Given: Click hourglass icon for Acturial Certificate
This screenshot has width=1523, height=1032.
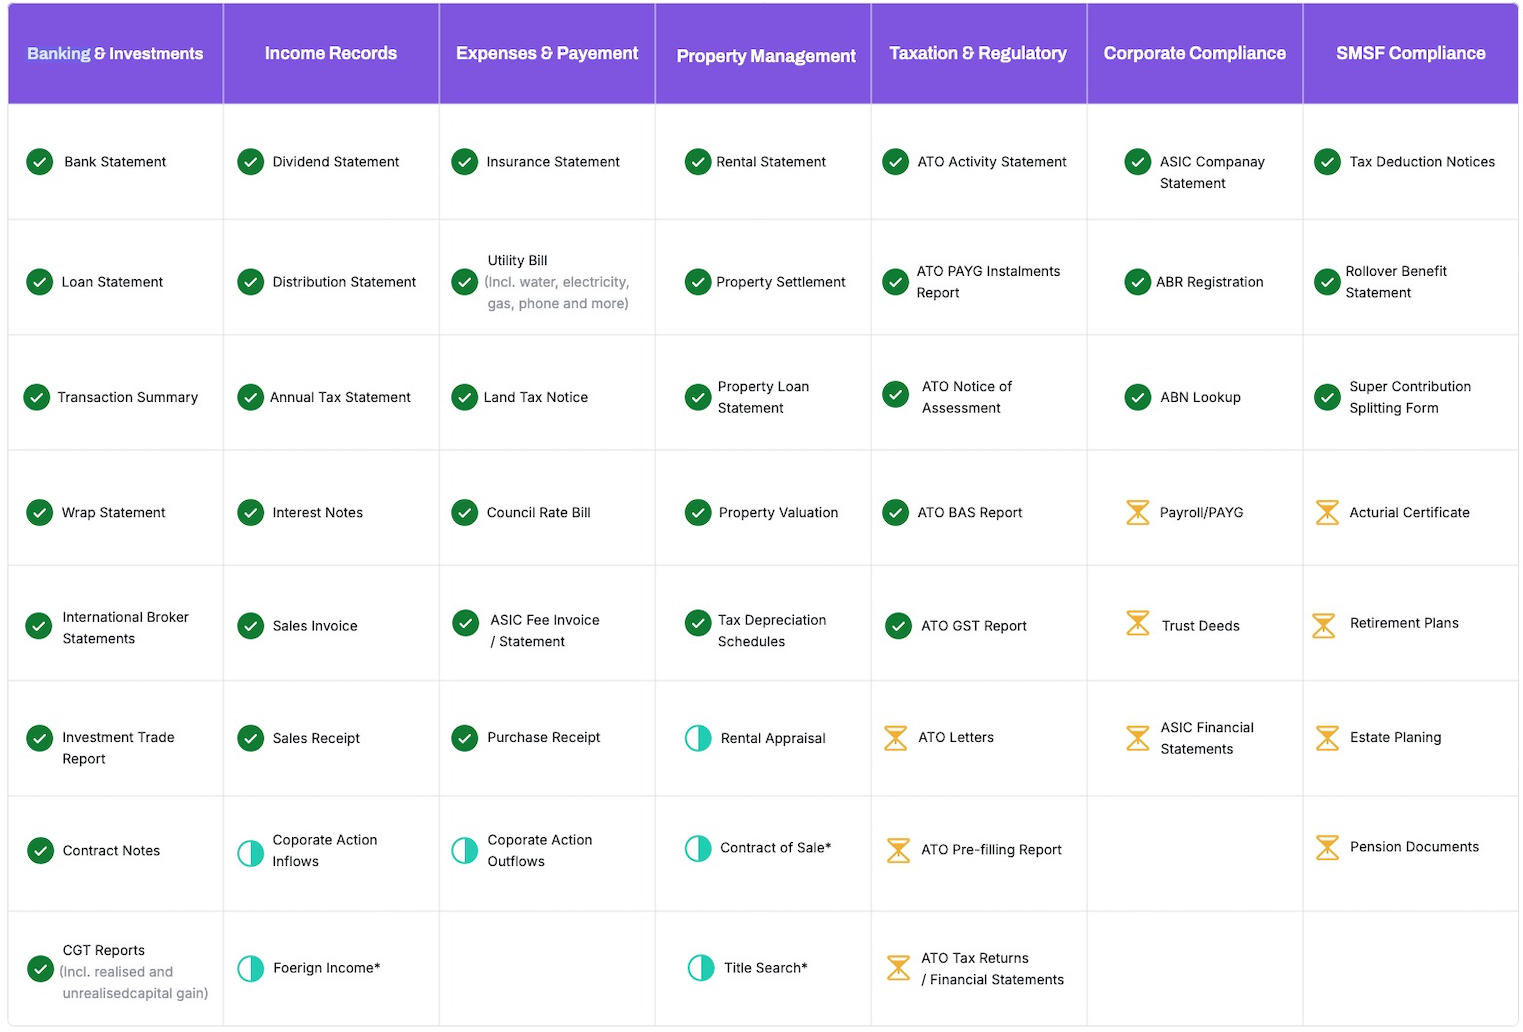Looking at the screenshot, I should click(1327, 512).
